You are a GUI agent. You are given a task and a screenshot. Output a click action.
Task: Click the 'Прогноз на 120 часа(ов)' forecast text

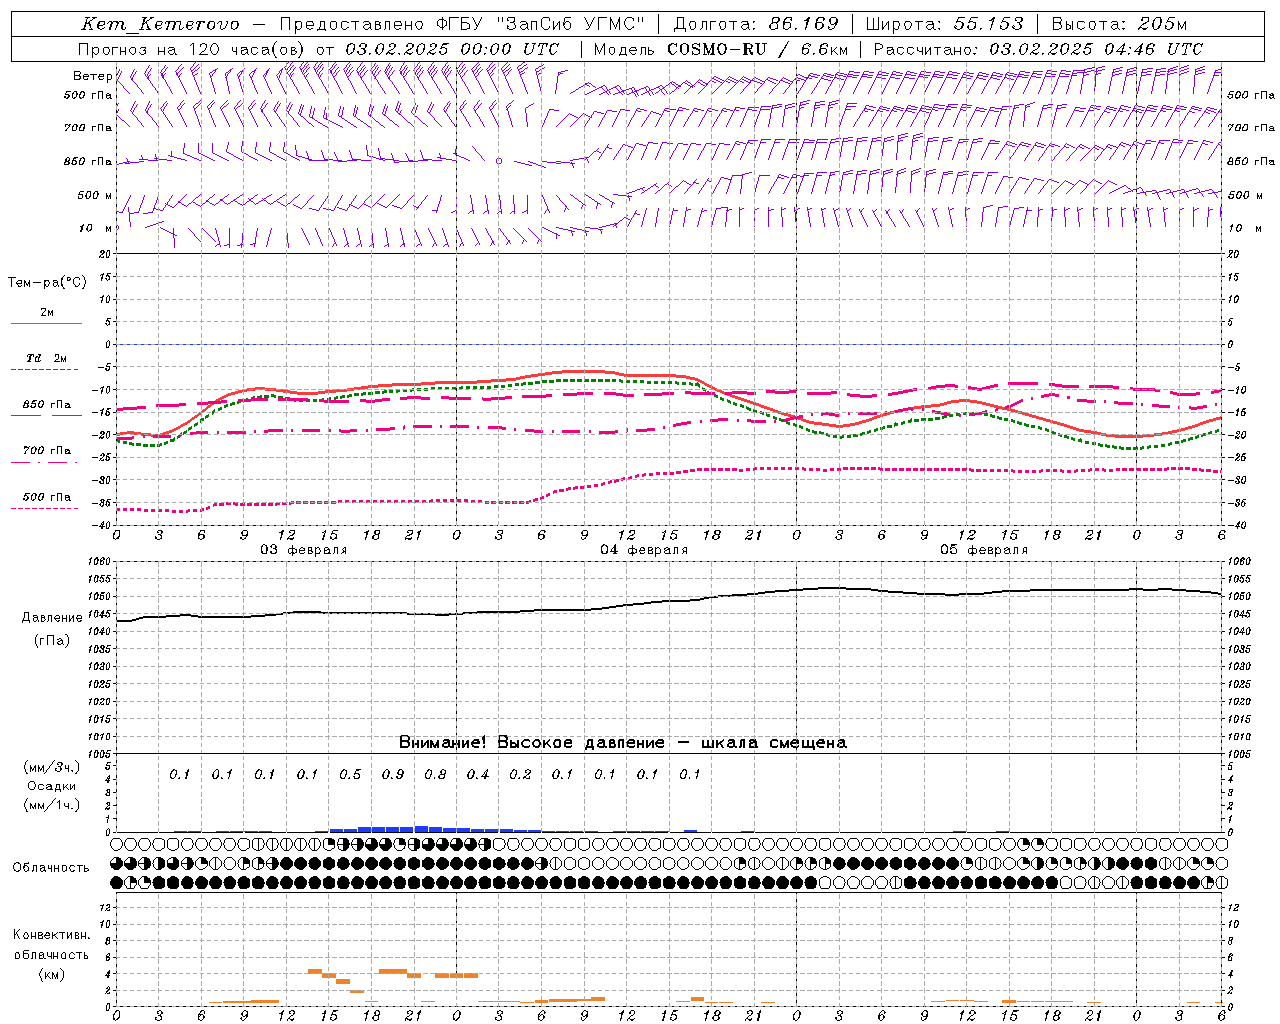193,48
